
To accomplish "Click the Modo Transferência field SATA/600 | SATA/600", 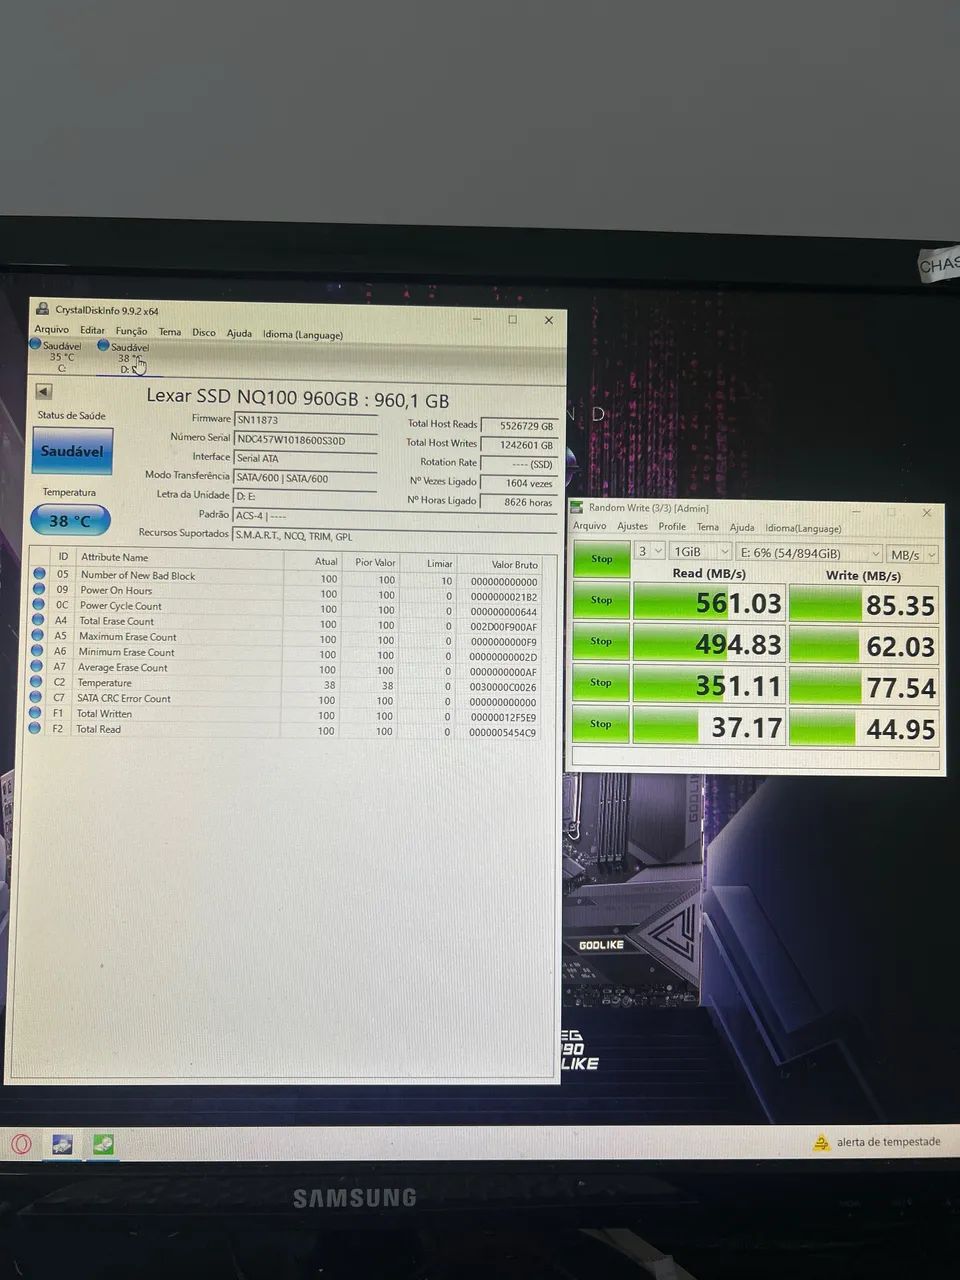I will pos(306,478).
